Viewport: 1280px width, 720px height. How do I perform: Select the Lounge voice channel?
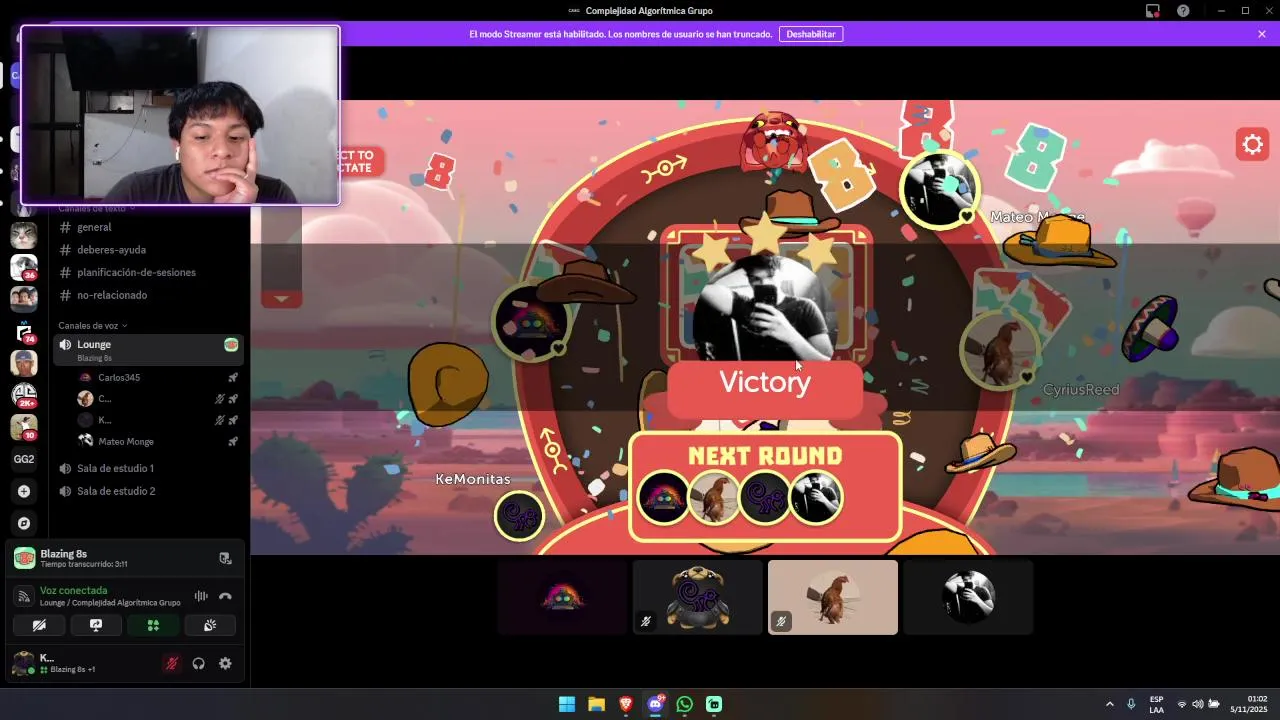[x=147, y=349]
